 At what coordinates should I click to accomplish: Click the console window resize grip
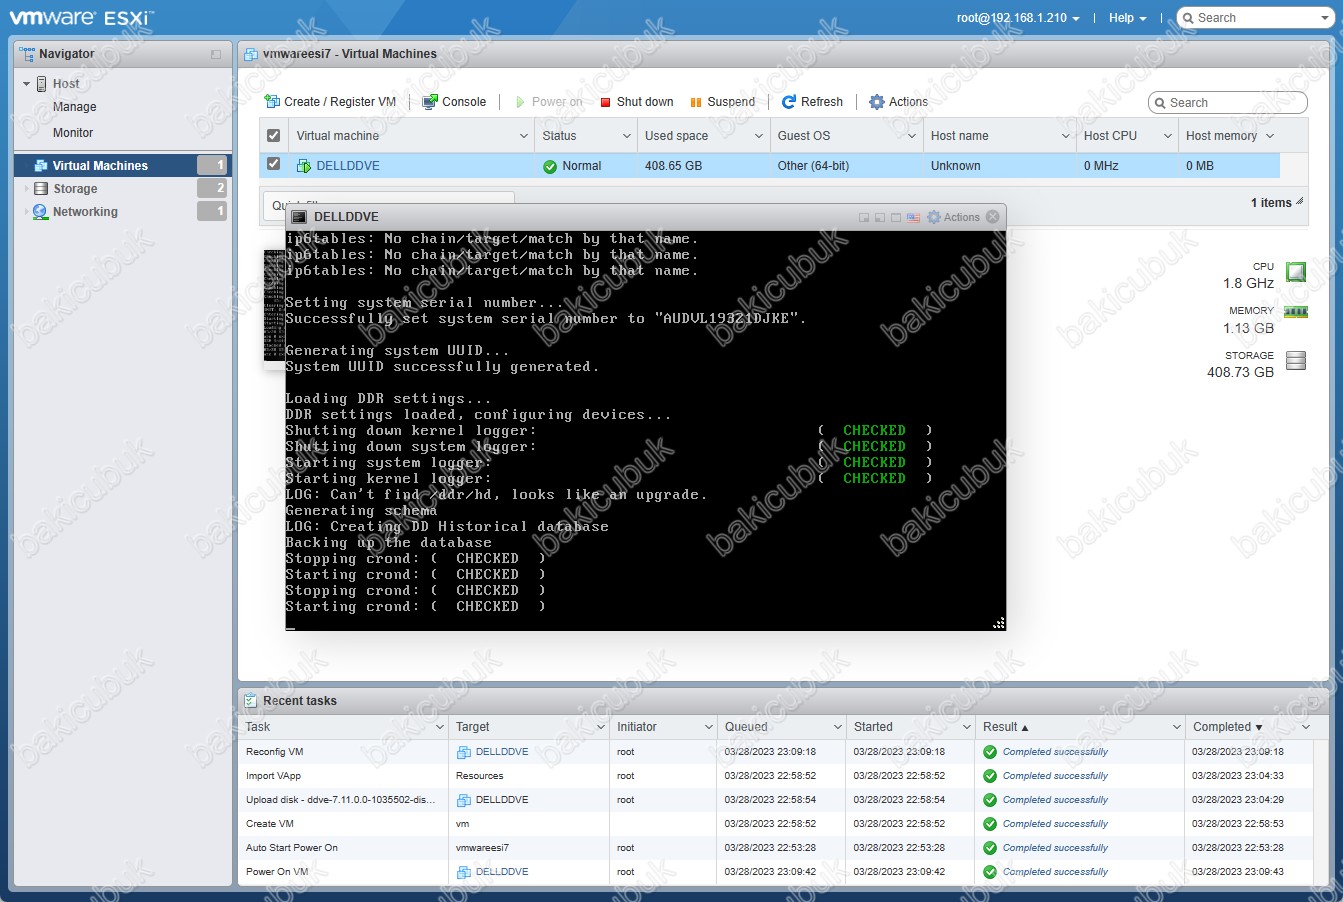[x=998, y=623]
